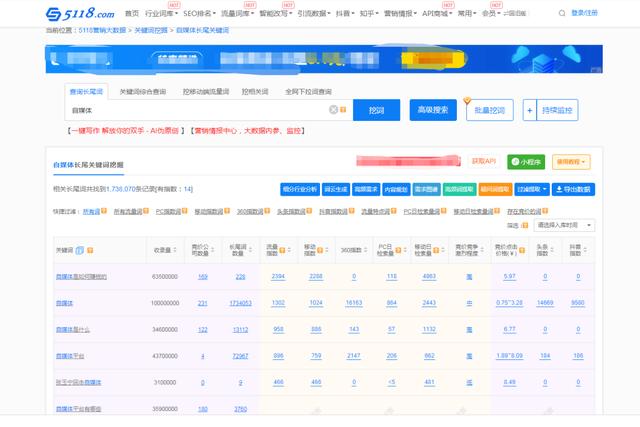
Task: Open the green 小程序 mini-program button
Action: tap(525, 162)
